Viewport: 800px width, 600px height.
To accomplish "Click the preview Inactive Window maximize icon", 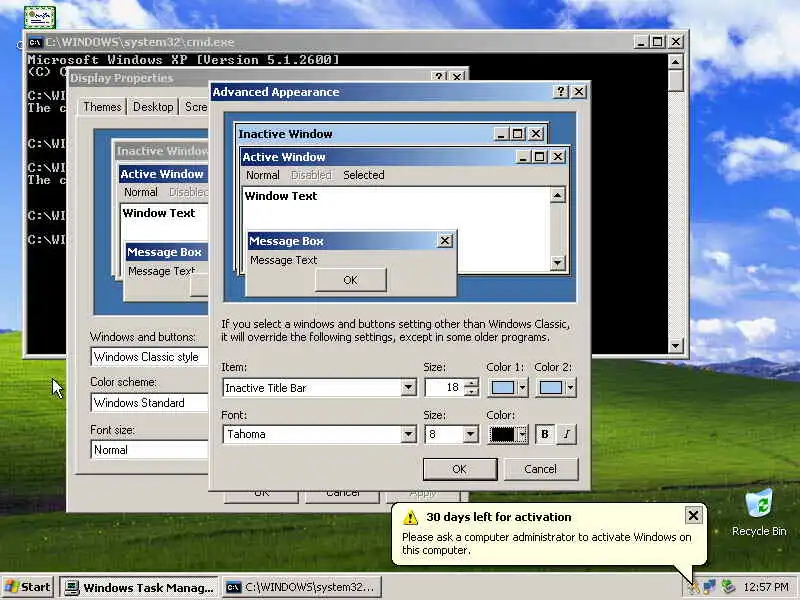I will 518,134.
